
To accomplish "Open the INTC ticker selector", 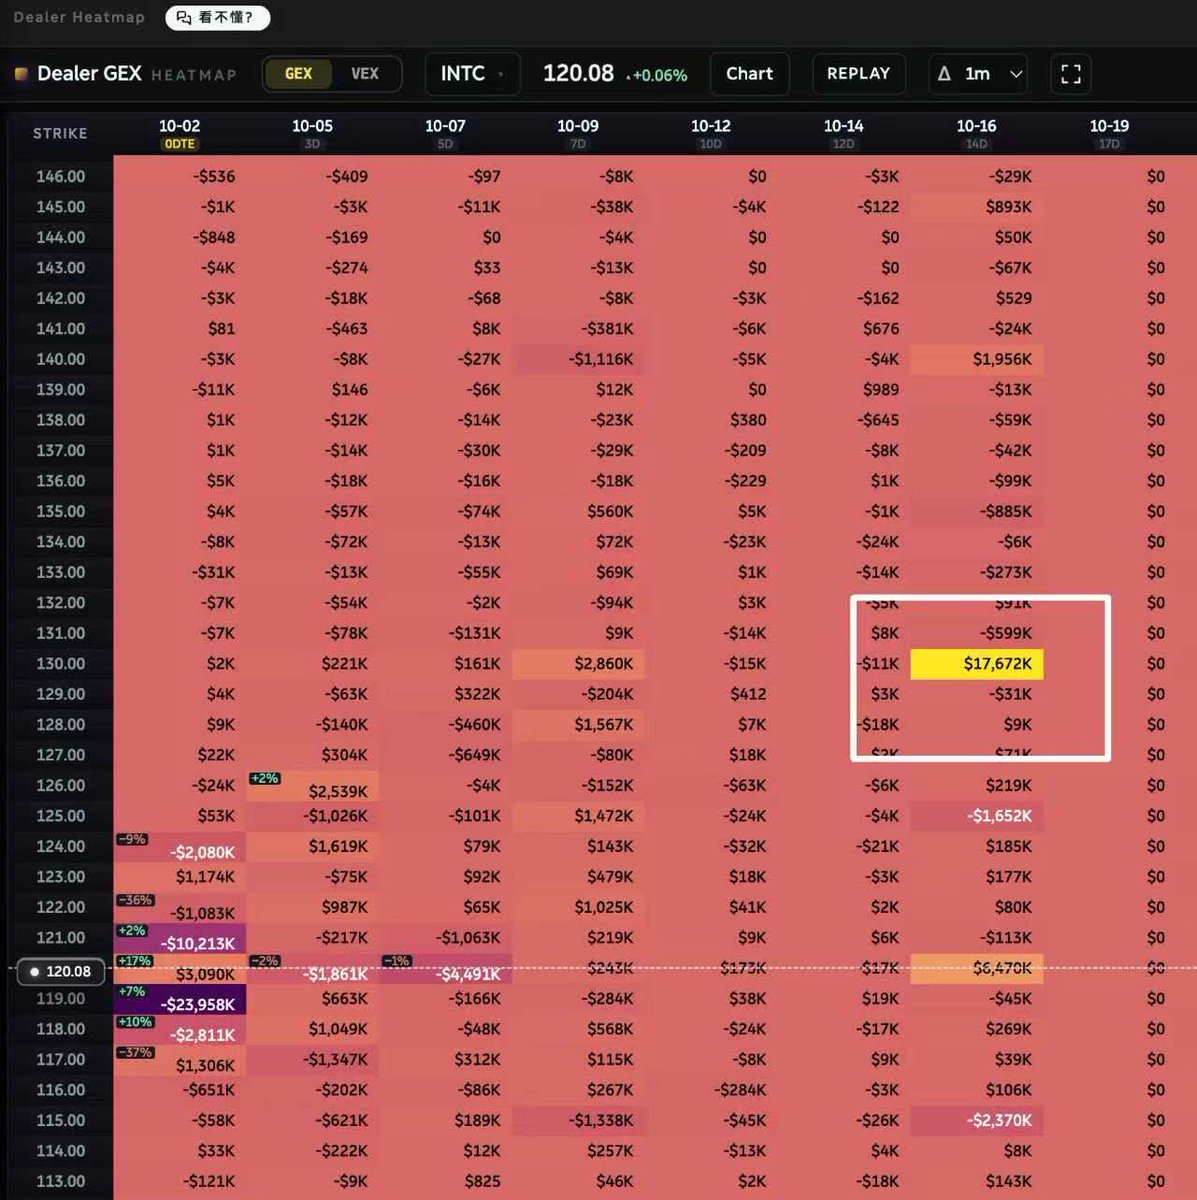I will point(473,74).
